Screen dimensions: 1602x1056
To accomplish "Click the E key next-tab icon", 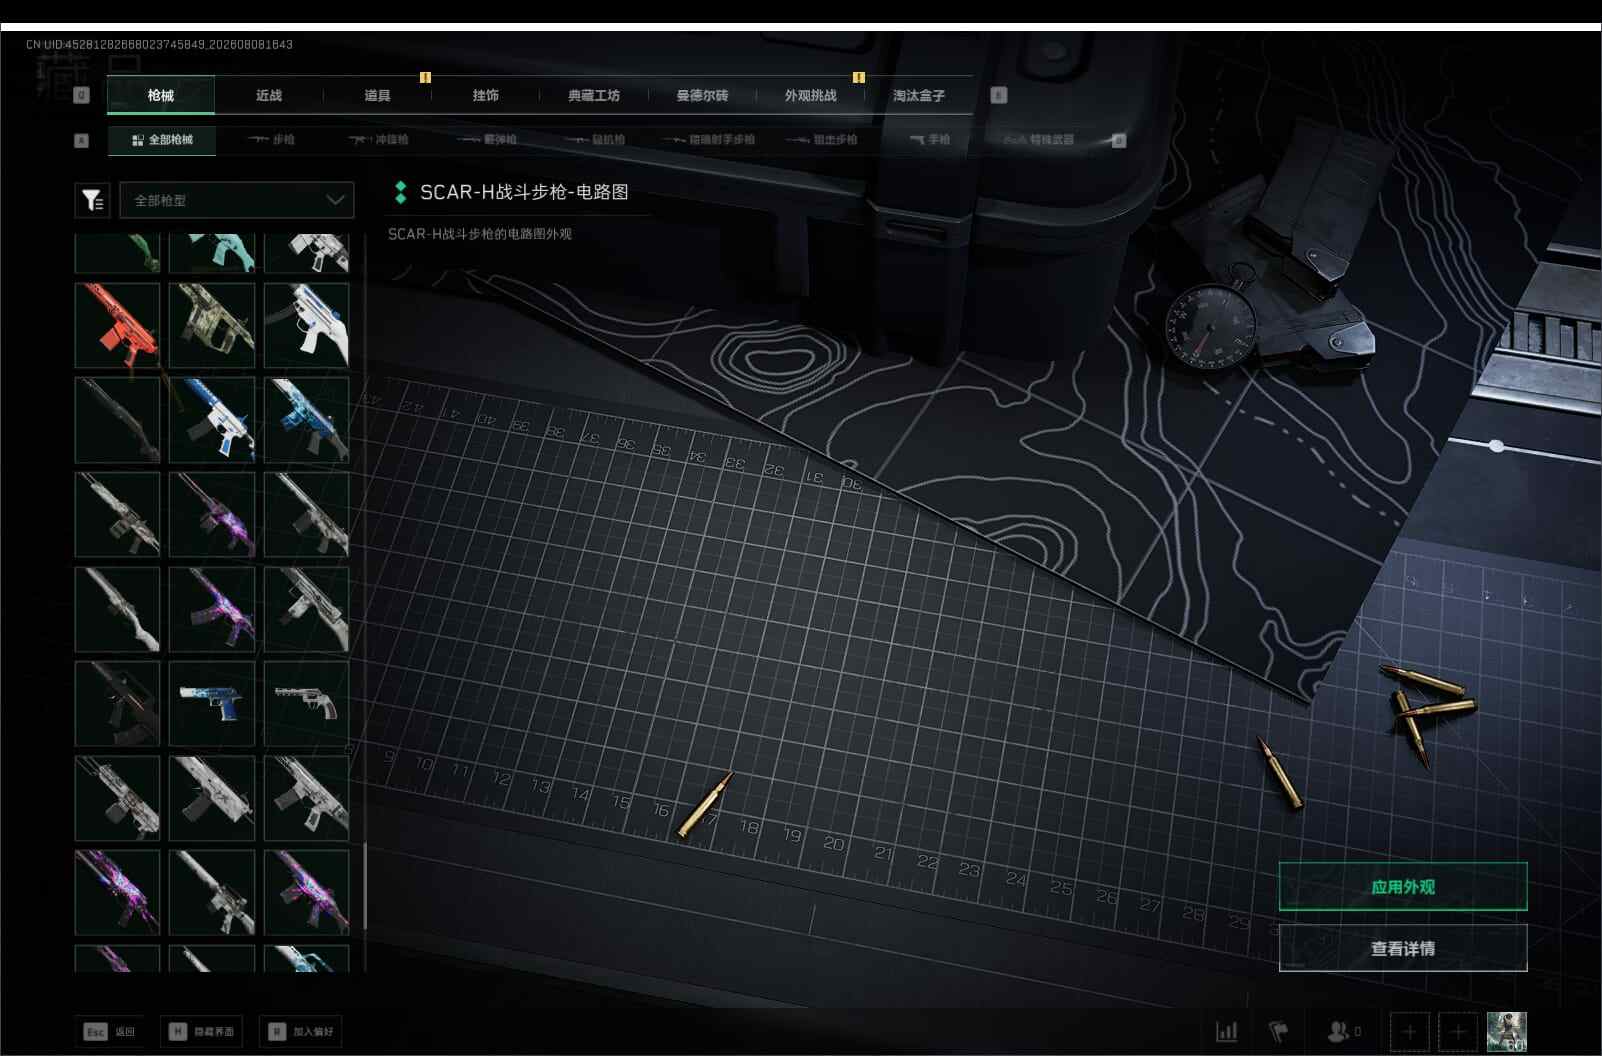I will pos(998,95).
